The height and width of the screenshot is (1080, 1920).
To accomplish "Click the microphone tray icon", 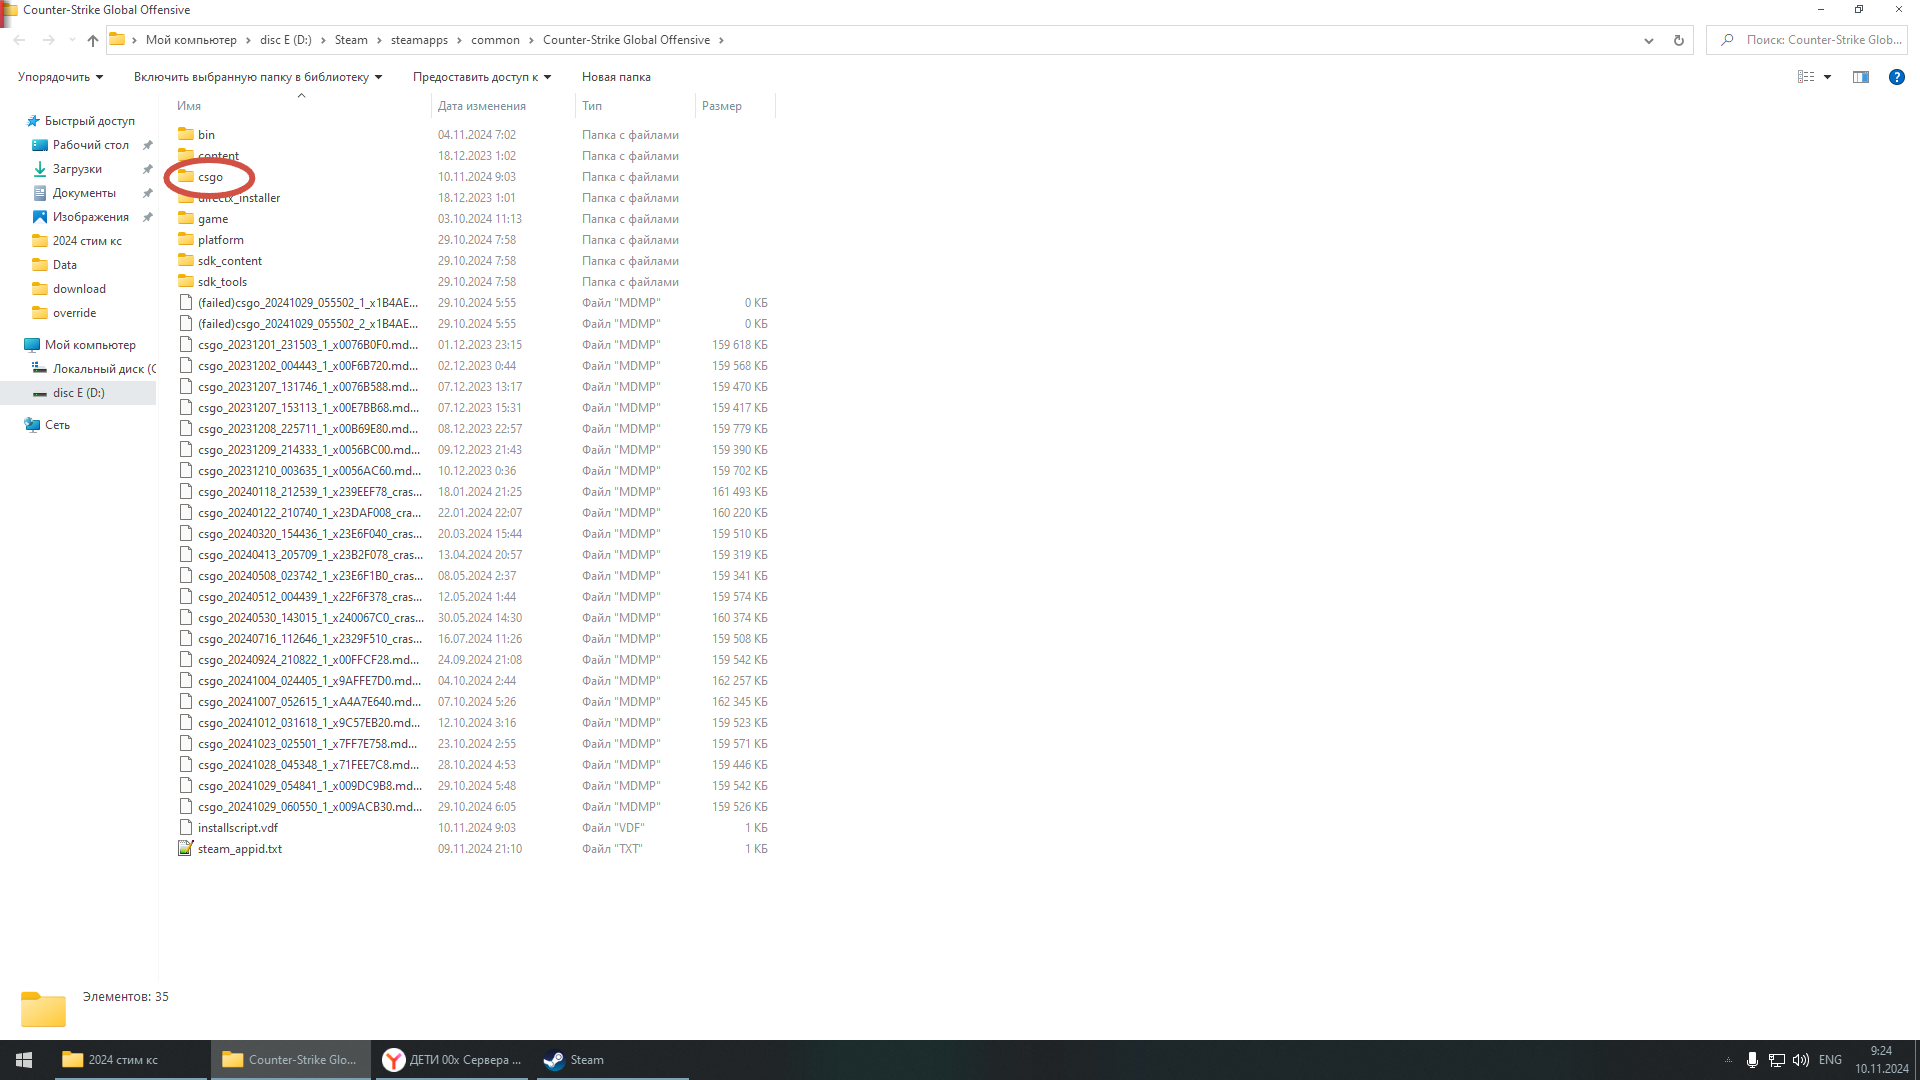I will pos(1752,1060).
